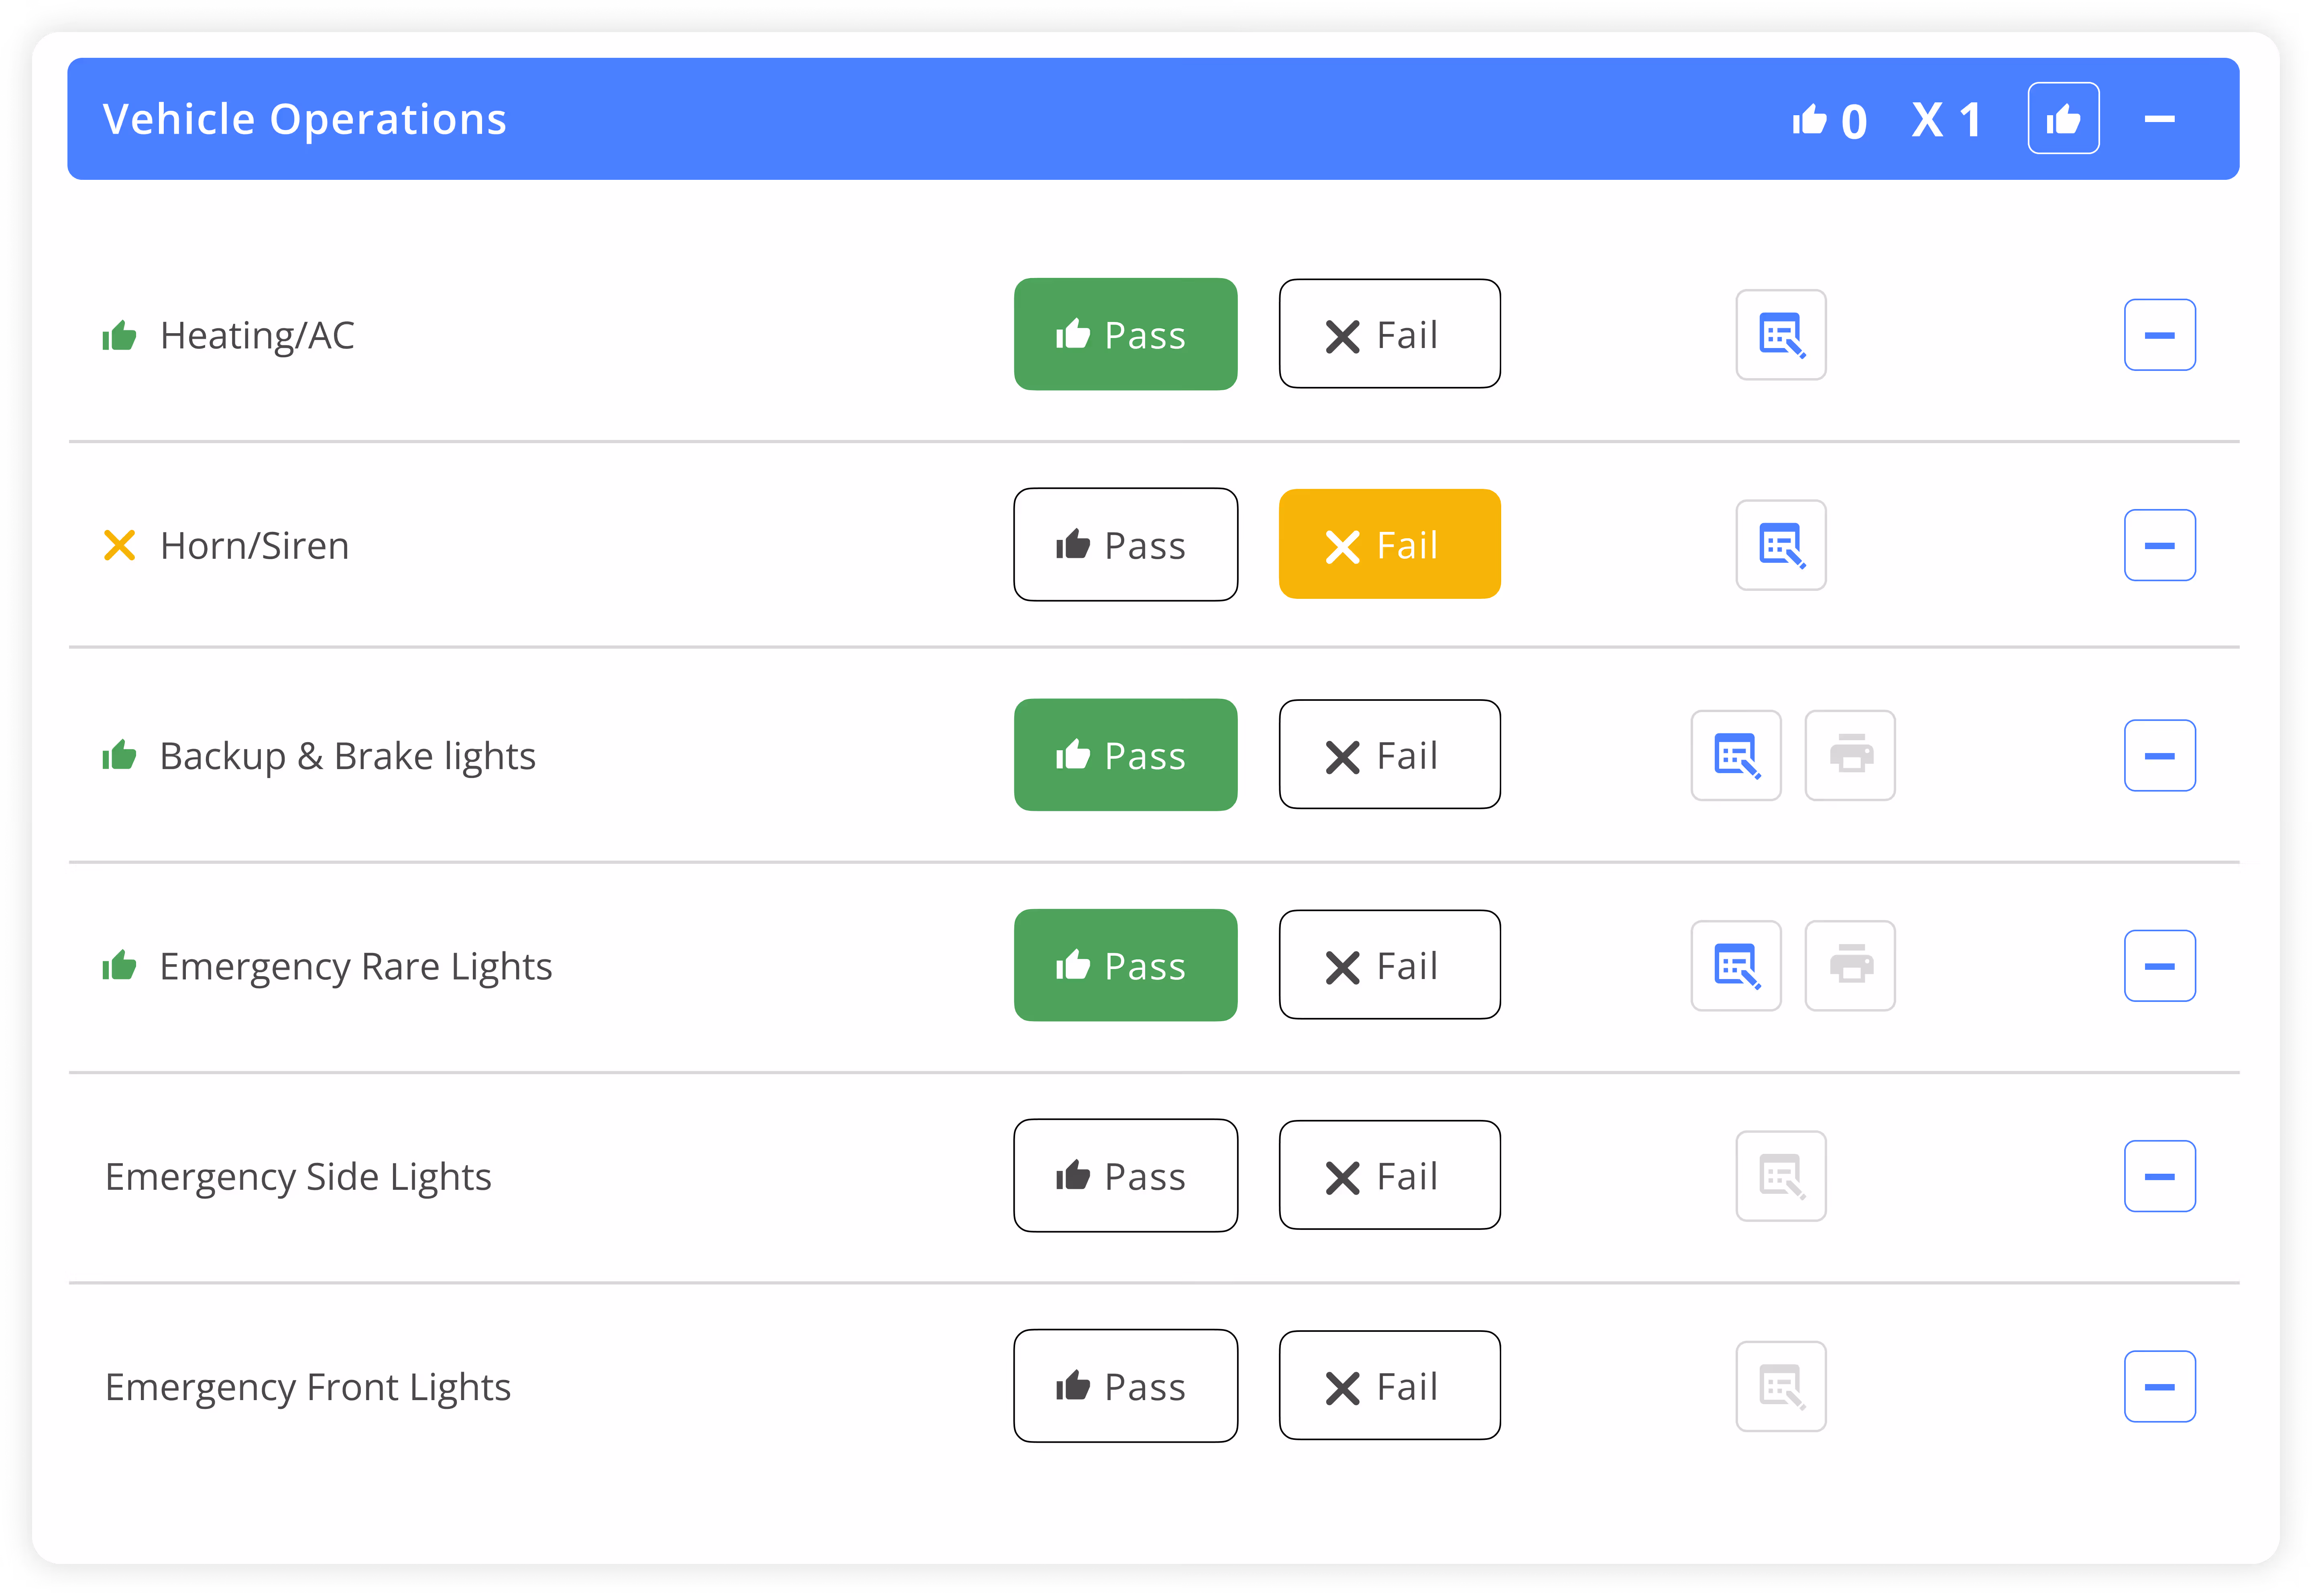This screenshot has height=1596, width=2312.
Task: Mark Horn/Siren as Pass
Action: pos(1125,545)
